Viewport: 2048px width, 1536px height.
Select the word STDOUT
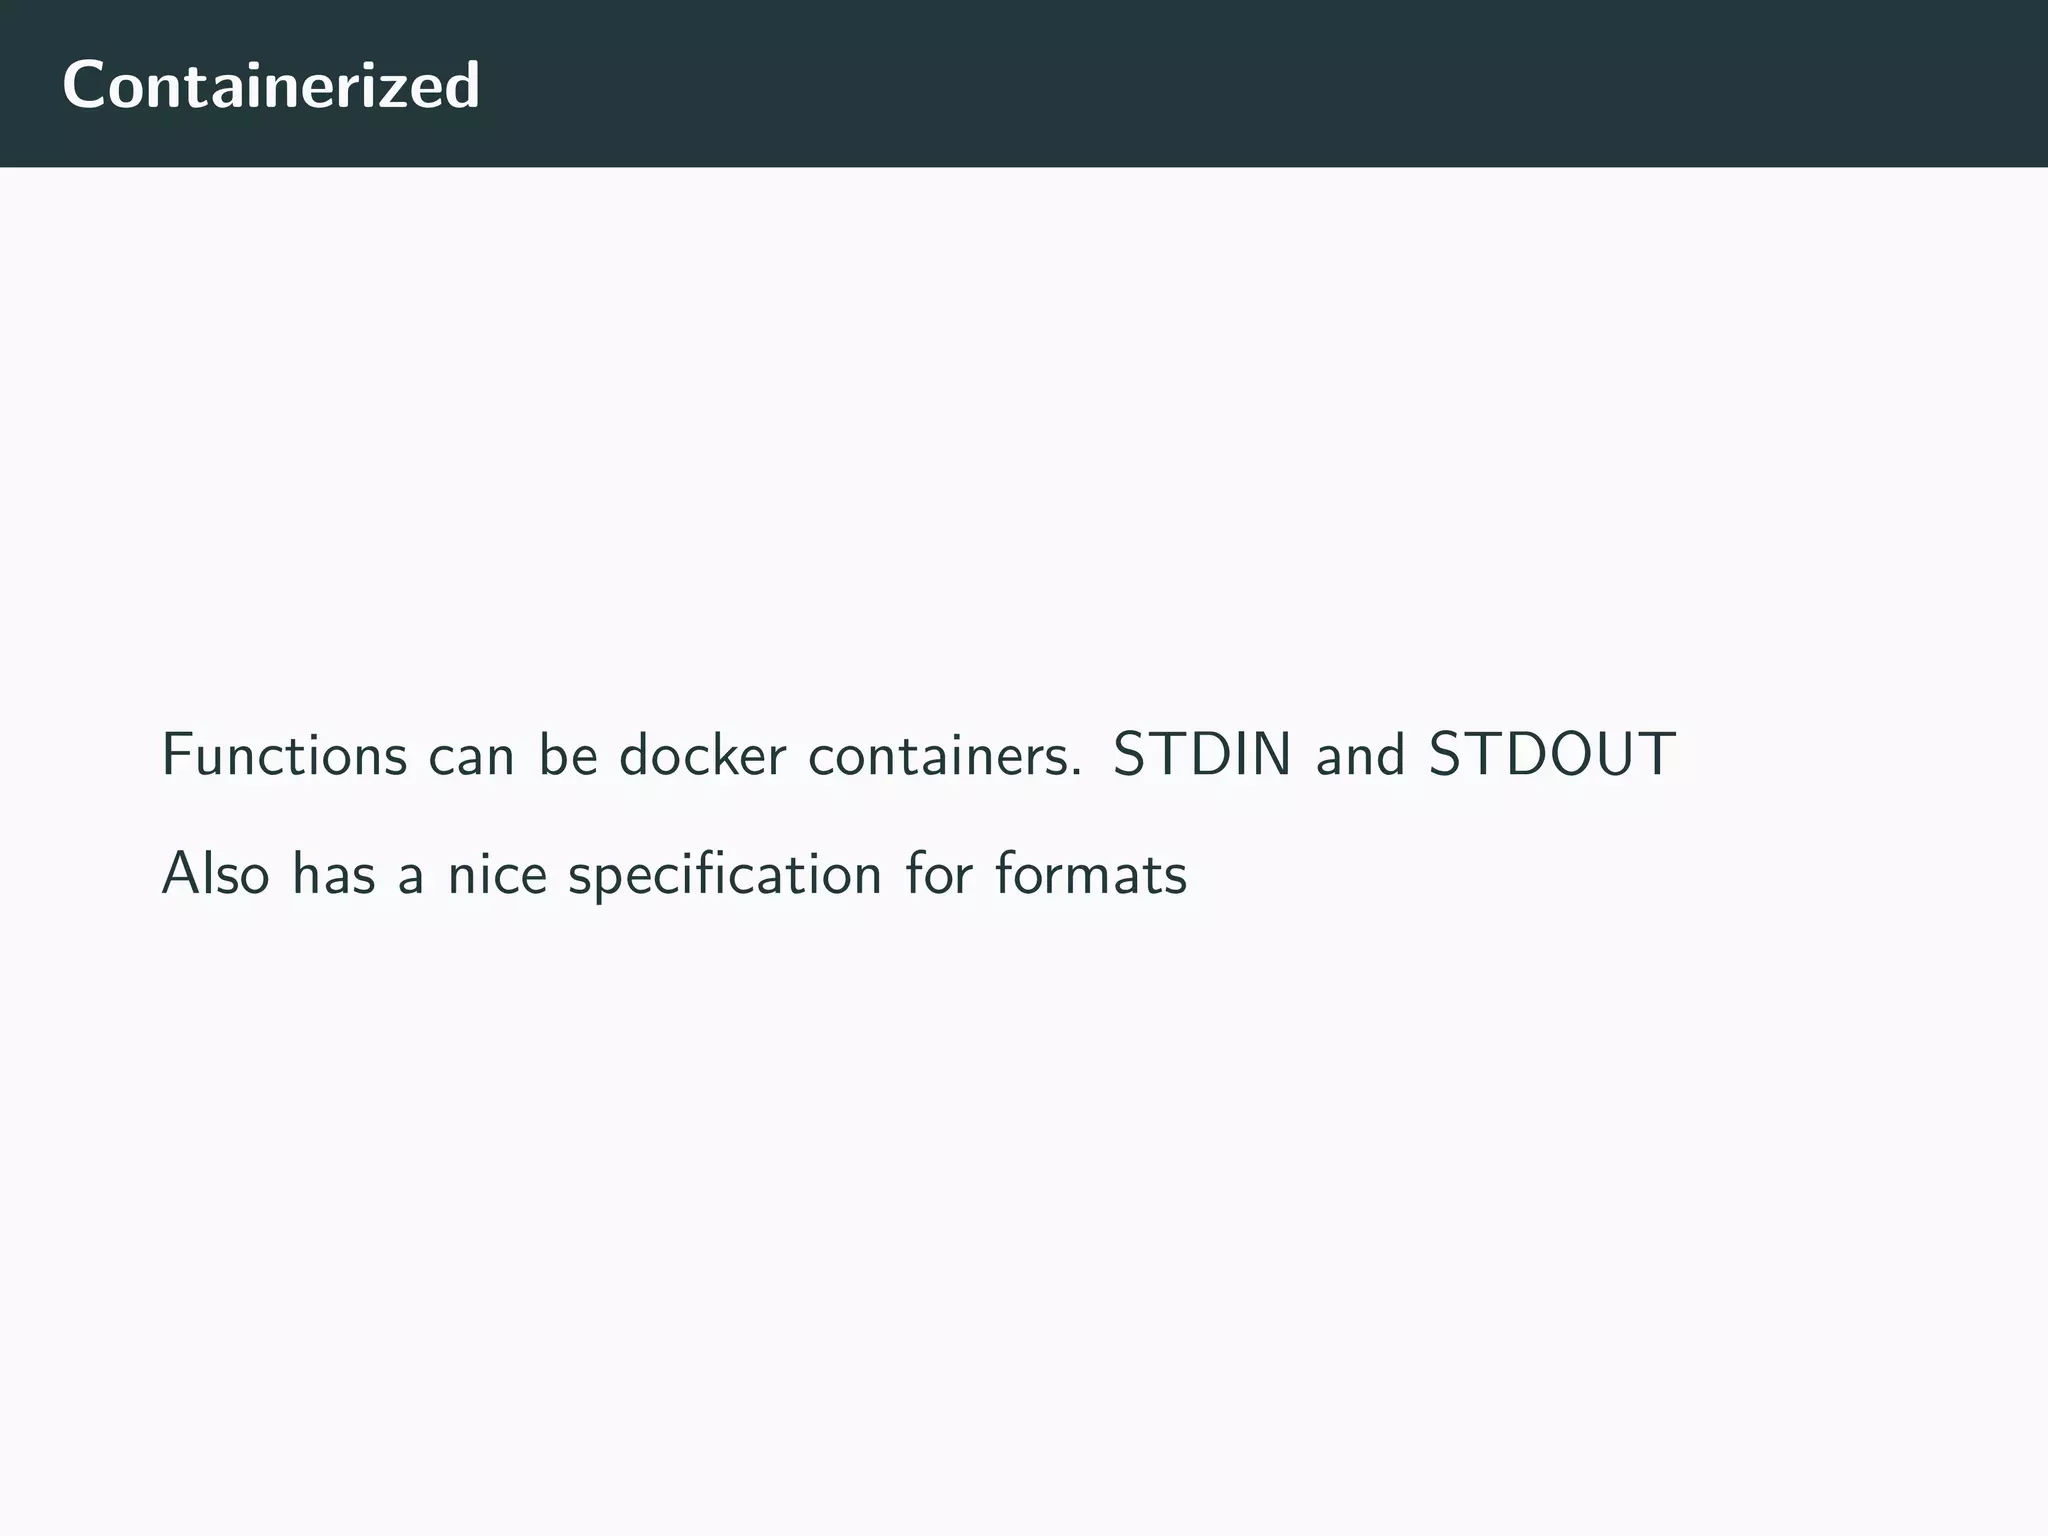pyautogui.click(x=1552, y=754)
